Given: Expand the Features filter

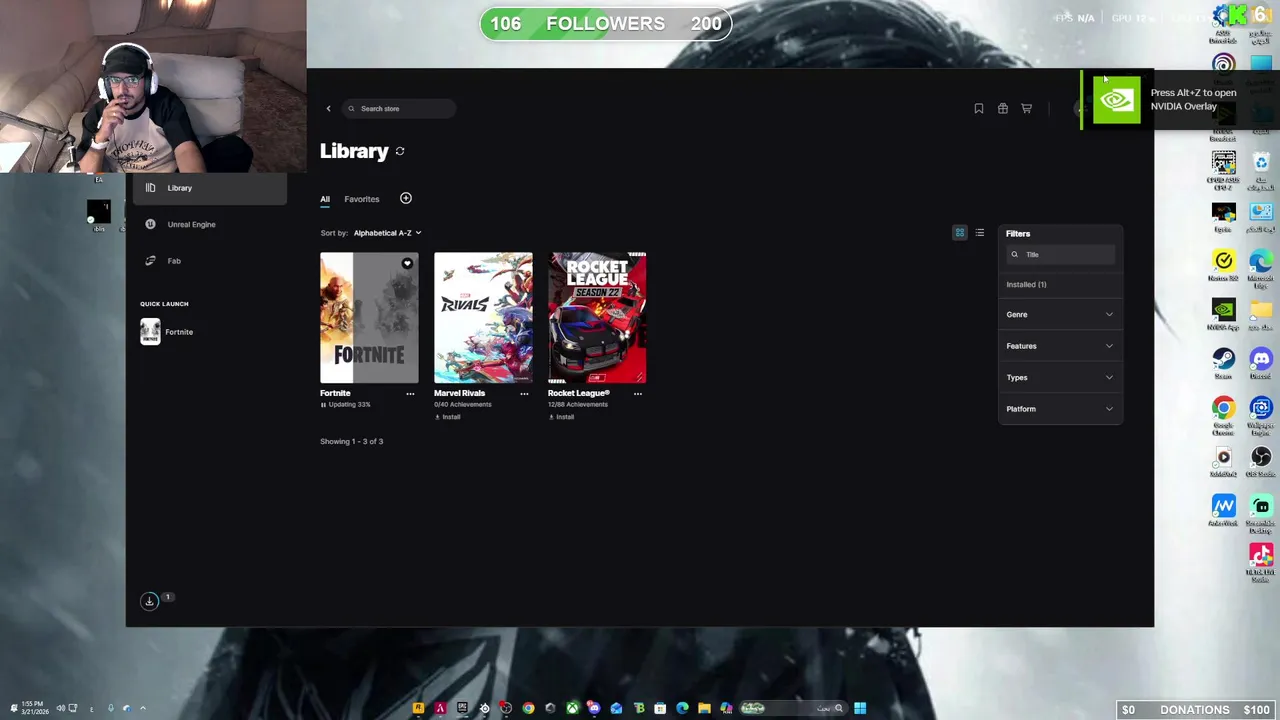Looking at the screenshot, I should (1060, 346).
